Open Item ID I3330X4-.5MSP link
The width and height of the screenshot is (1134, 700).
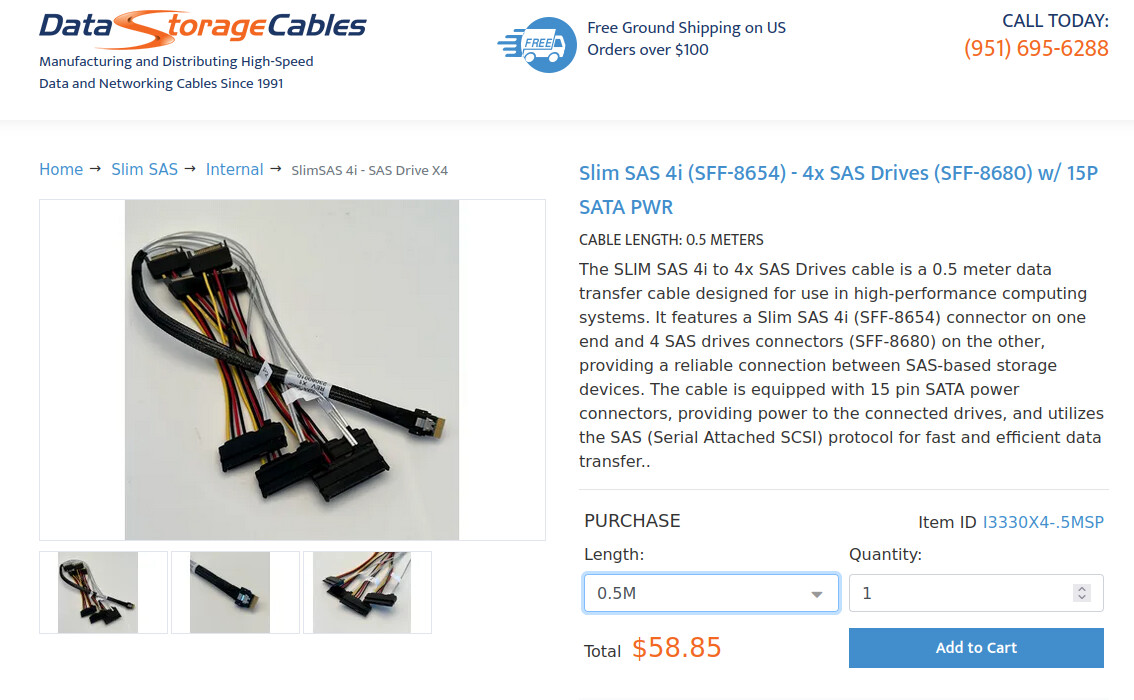click(x=1043, y=522)
